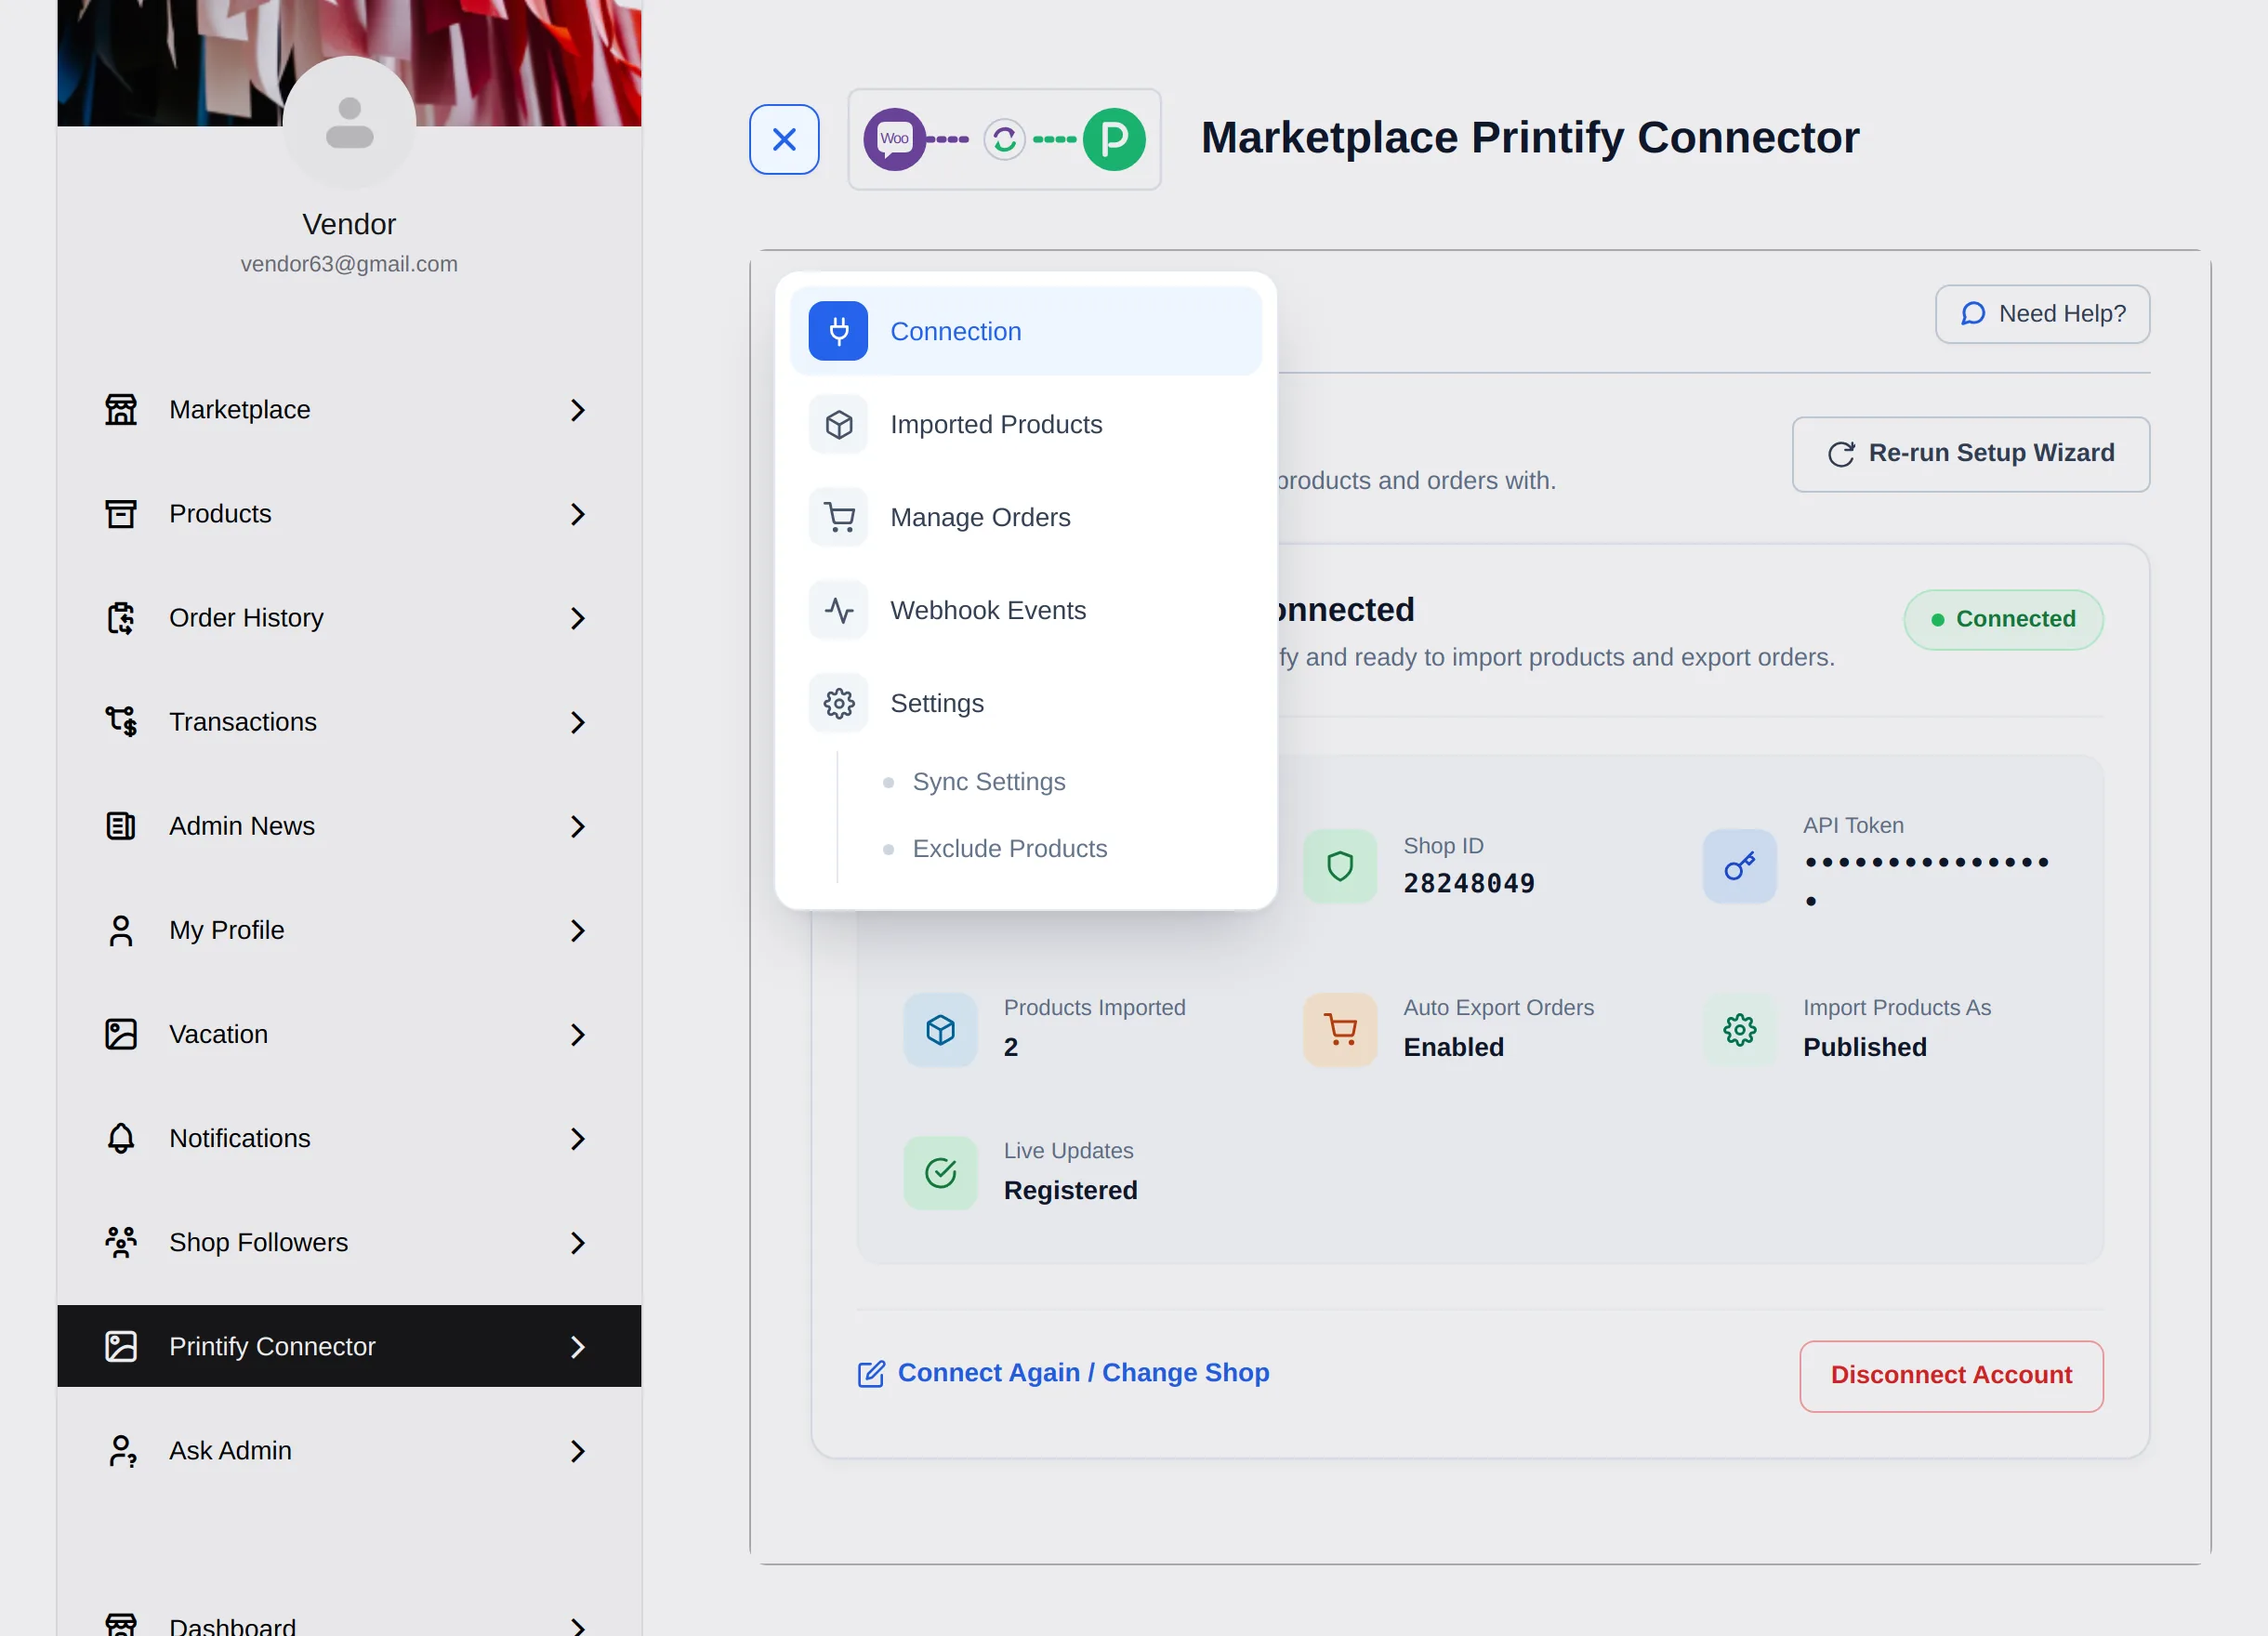Click the Webhook Events activity icon
The width and height of the screenshot is (2268, 1636).
(838, 610)
